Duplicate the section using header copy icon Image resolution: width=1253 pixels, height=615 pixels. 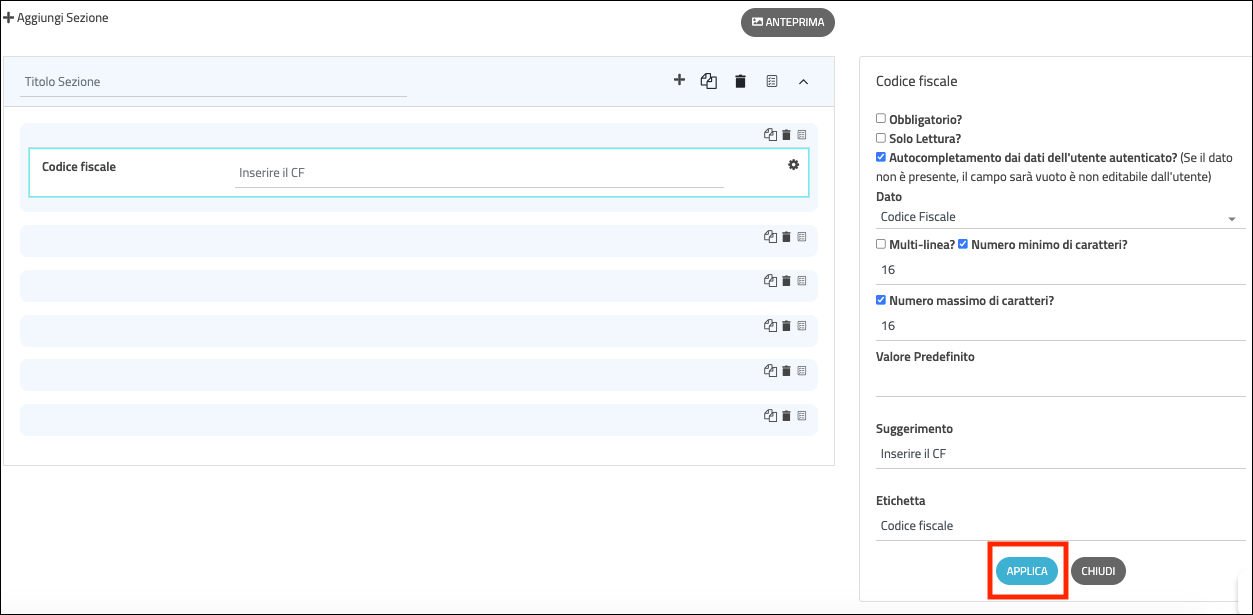(709, 81)
